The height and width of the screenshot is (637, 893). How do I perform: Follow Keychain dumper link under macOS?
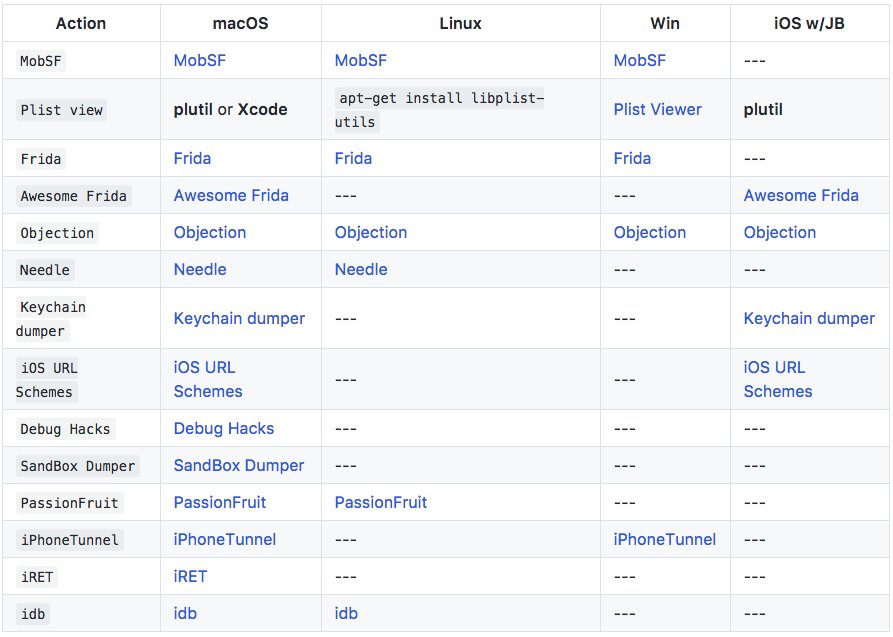click(x=239, y=318)
